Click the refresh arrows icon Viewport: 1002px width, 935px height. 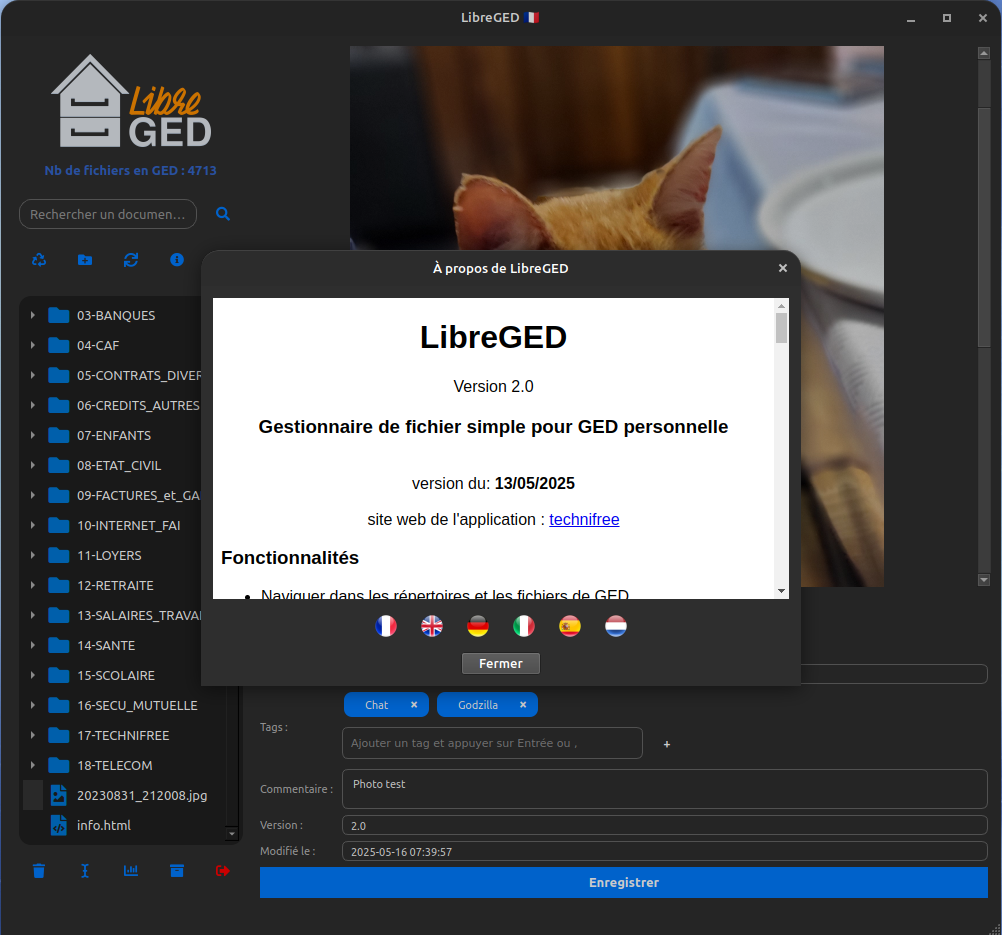coord(131,260)
